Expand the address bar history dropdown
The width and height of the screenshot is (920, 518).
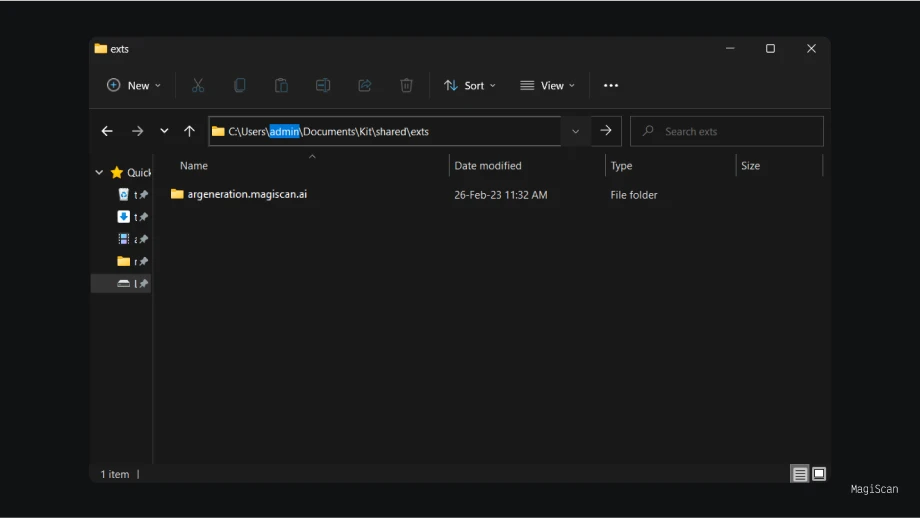click(576, 131)
